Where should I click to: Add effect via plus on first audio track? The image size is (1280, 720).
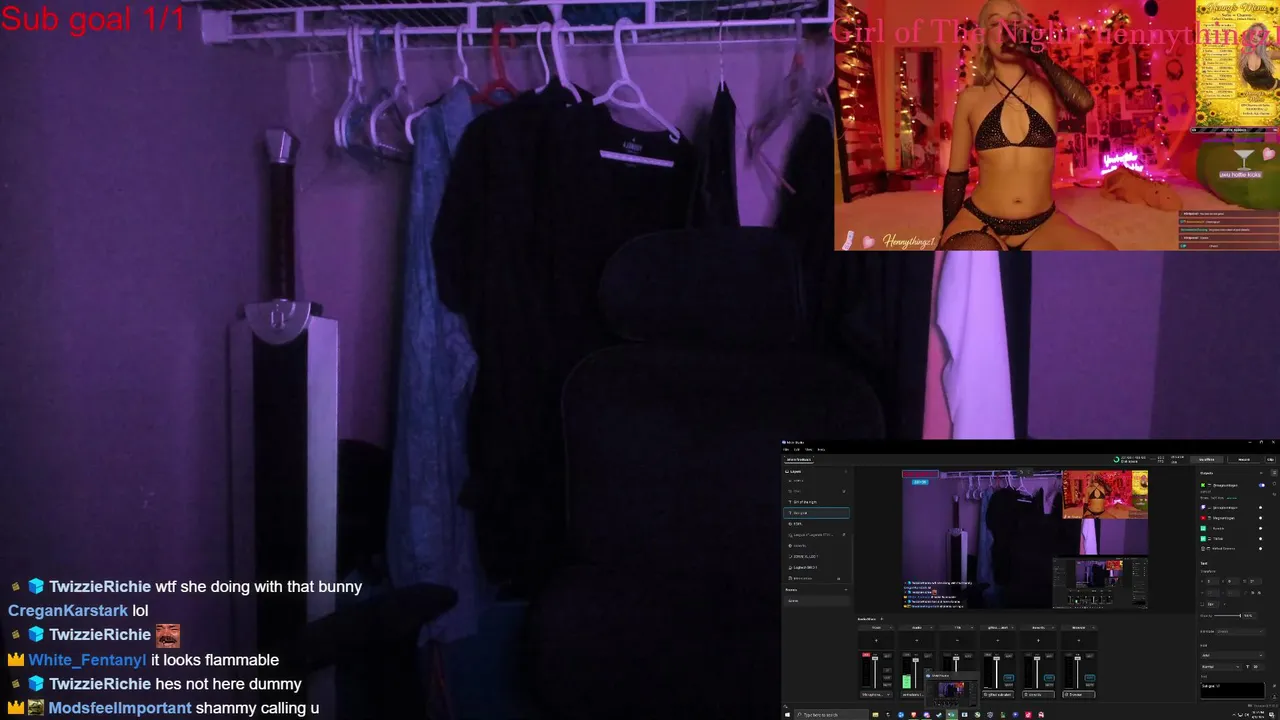click(x=876, y=640)
